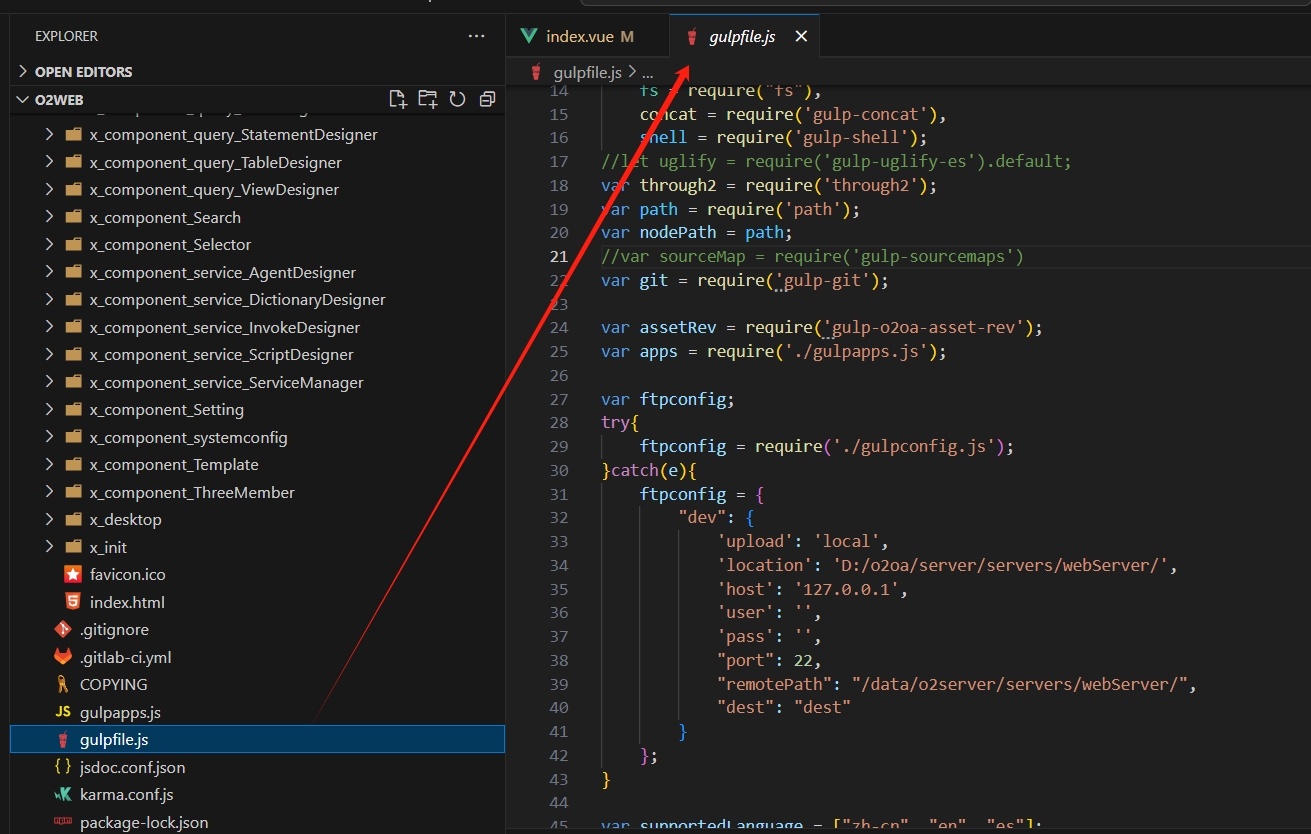
Task: Expand the x_component_Setting folder
Action: click(166, 410)
